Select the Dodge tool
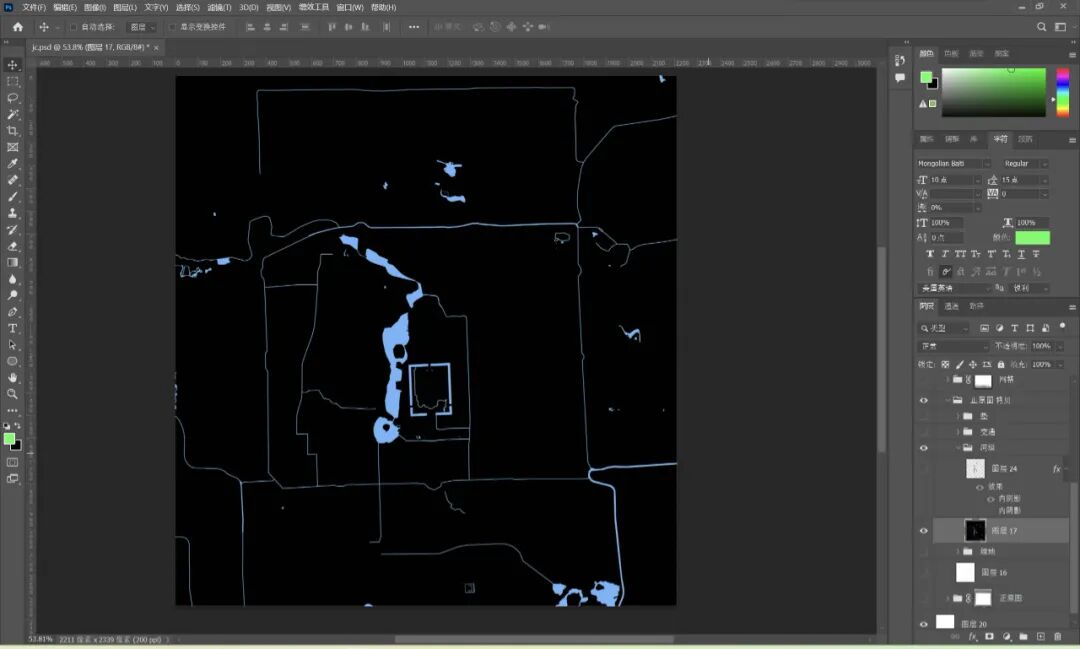1080x649 pixels. (12, 296)
